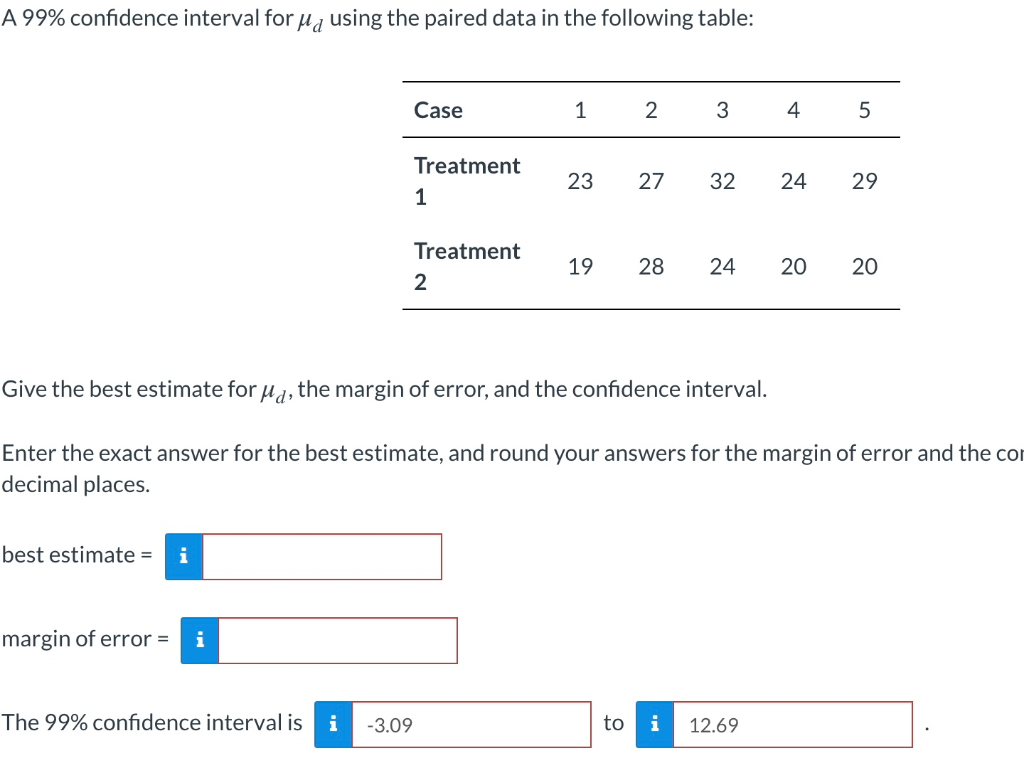Click the value 32 under Case 3
1024x758 pixels.
722,180
